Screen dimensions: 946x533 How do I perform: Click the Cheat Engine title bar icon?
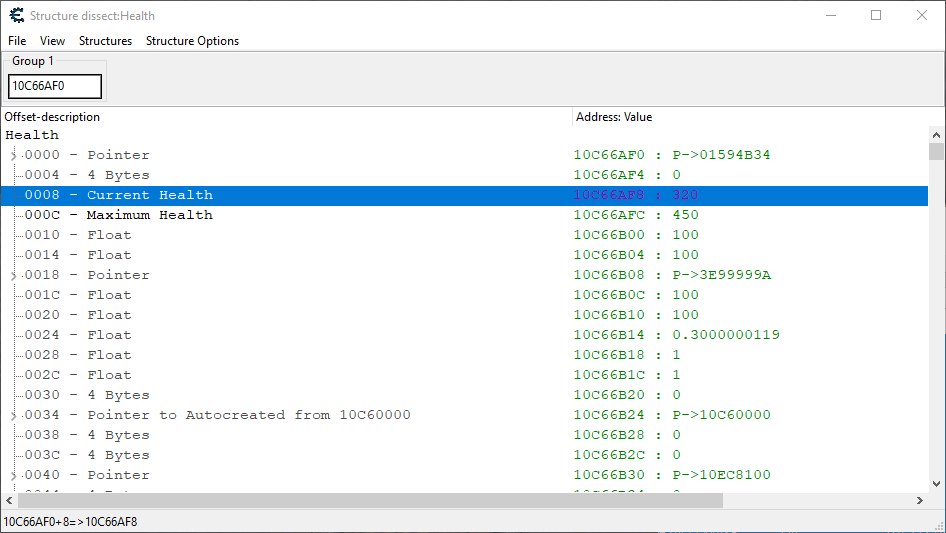point(16,15)
